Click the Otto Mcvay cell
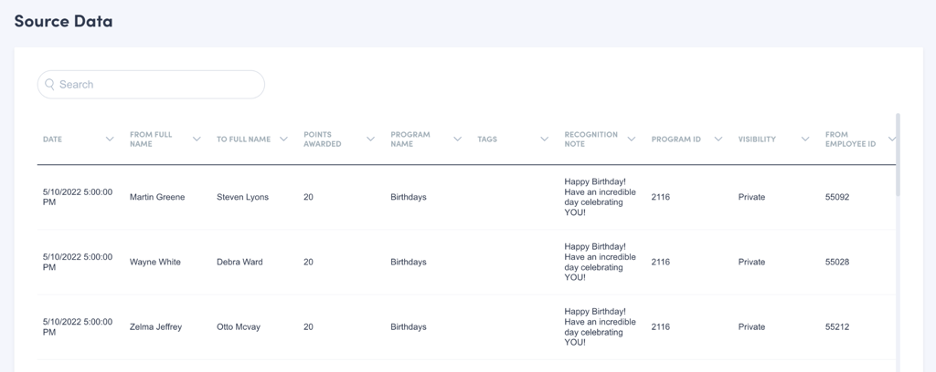 pyautogui.click(x=238, y=327)
